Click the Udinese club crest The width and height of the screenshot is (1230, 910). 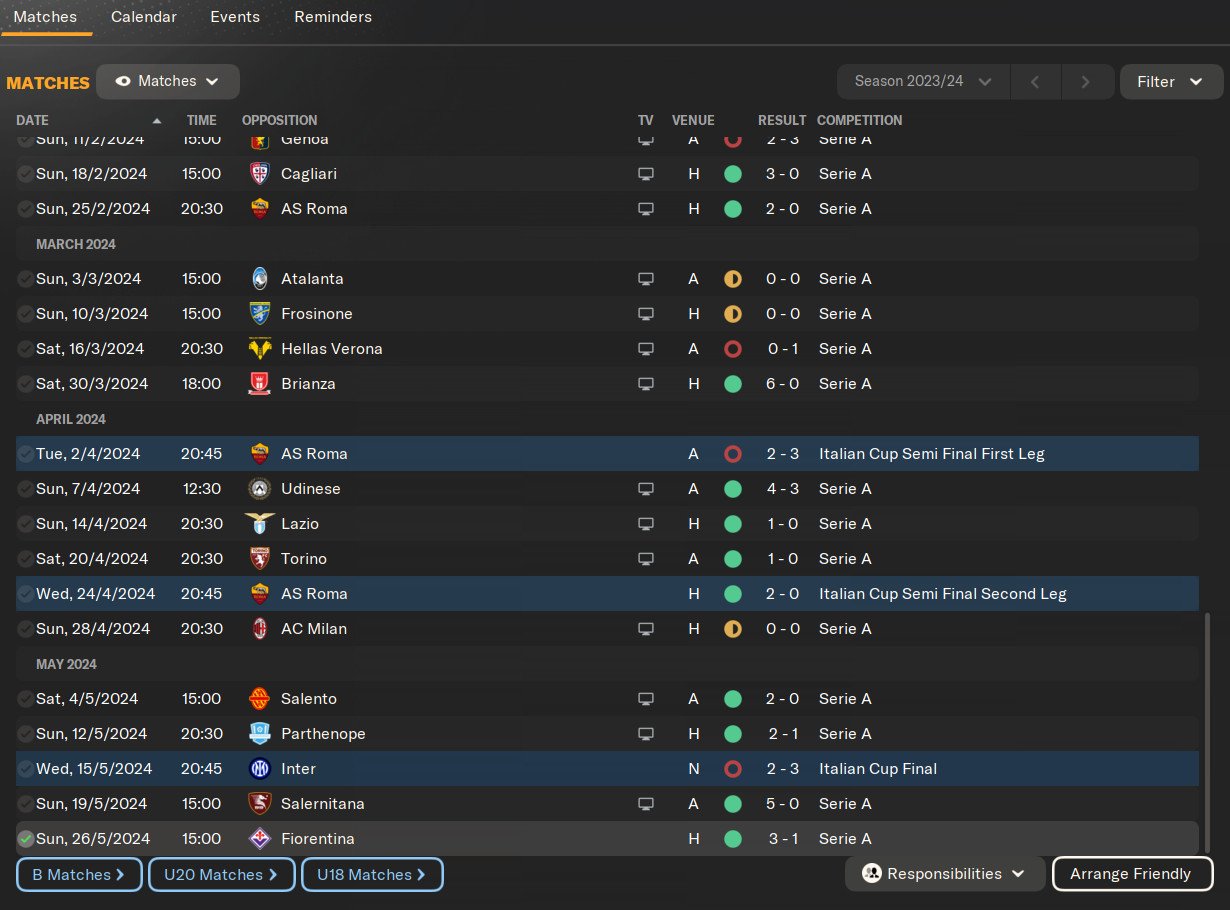pos(259,488)
